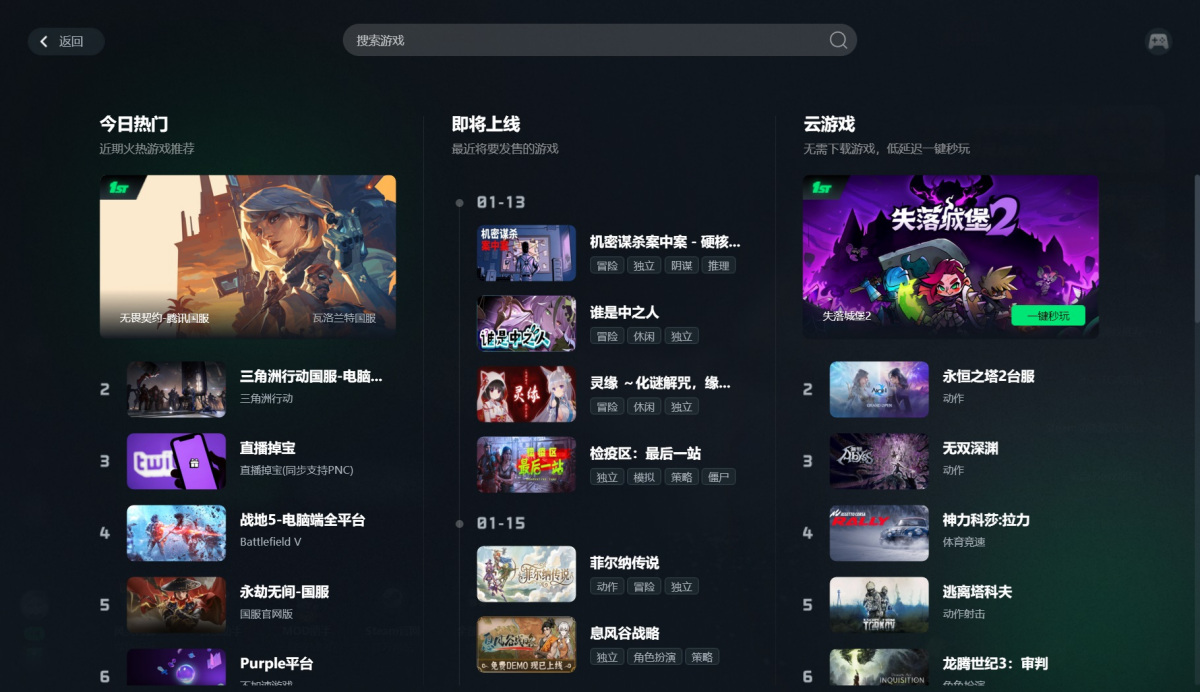Click the 僵尸 tag under 检疫区
This screenshot has height=692, width=1200.
[x=718, y=477]
